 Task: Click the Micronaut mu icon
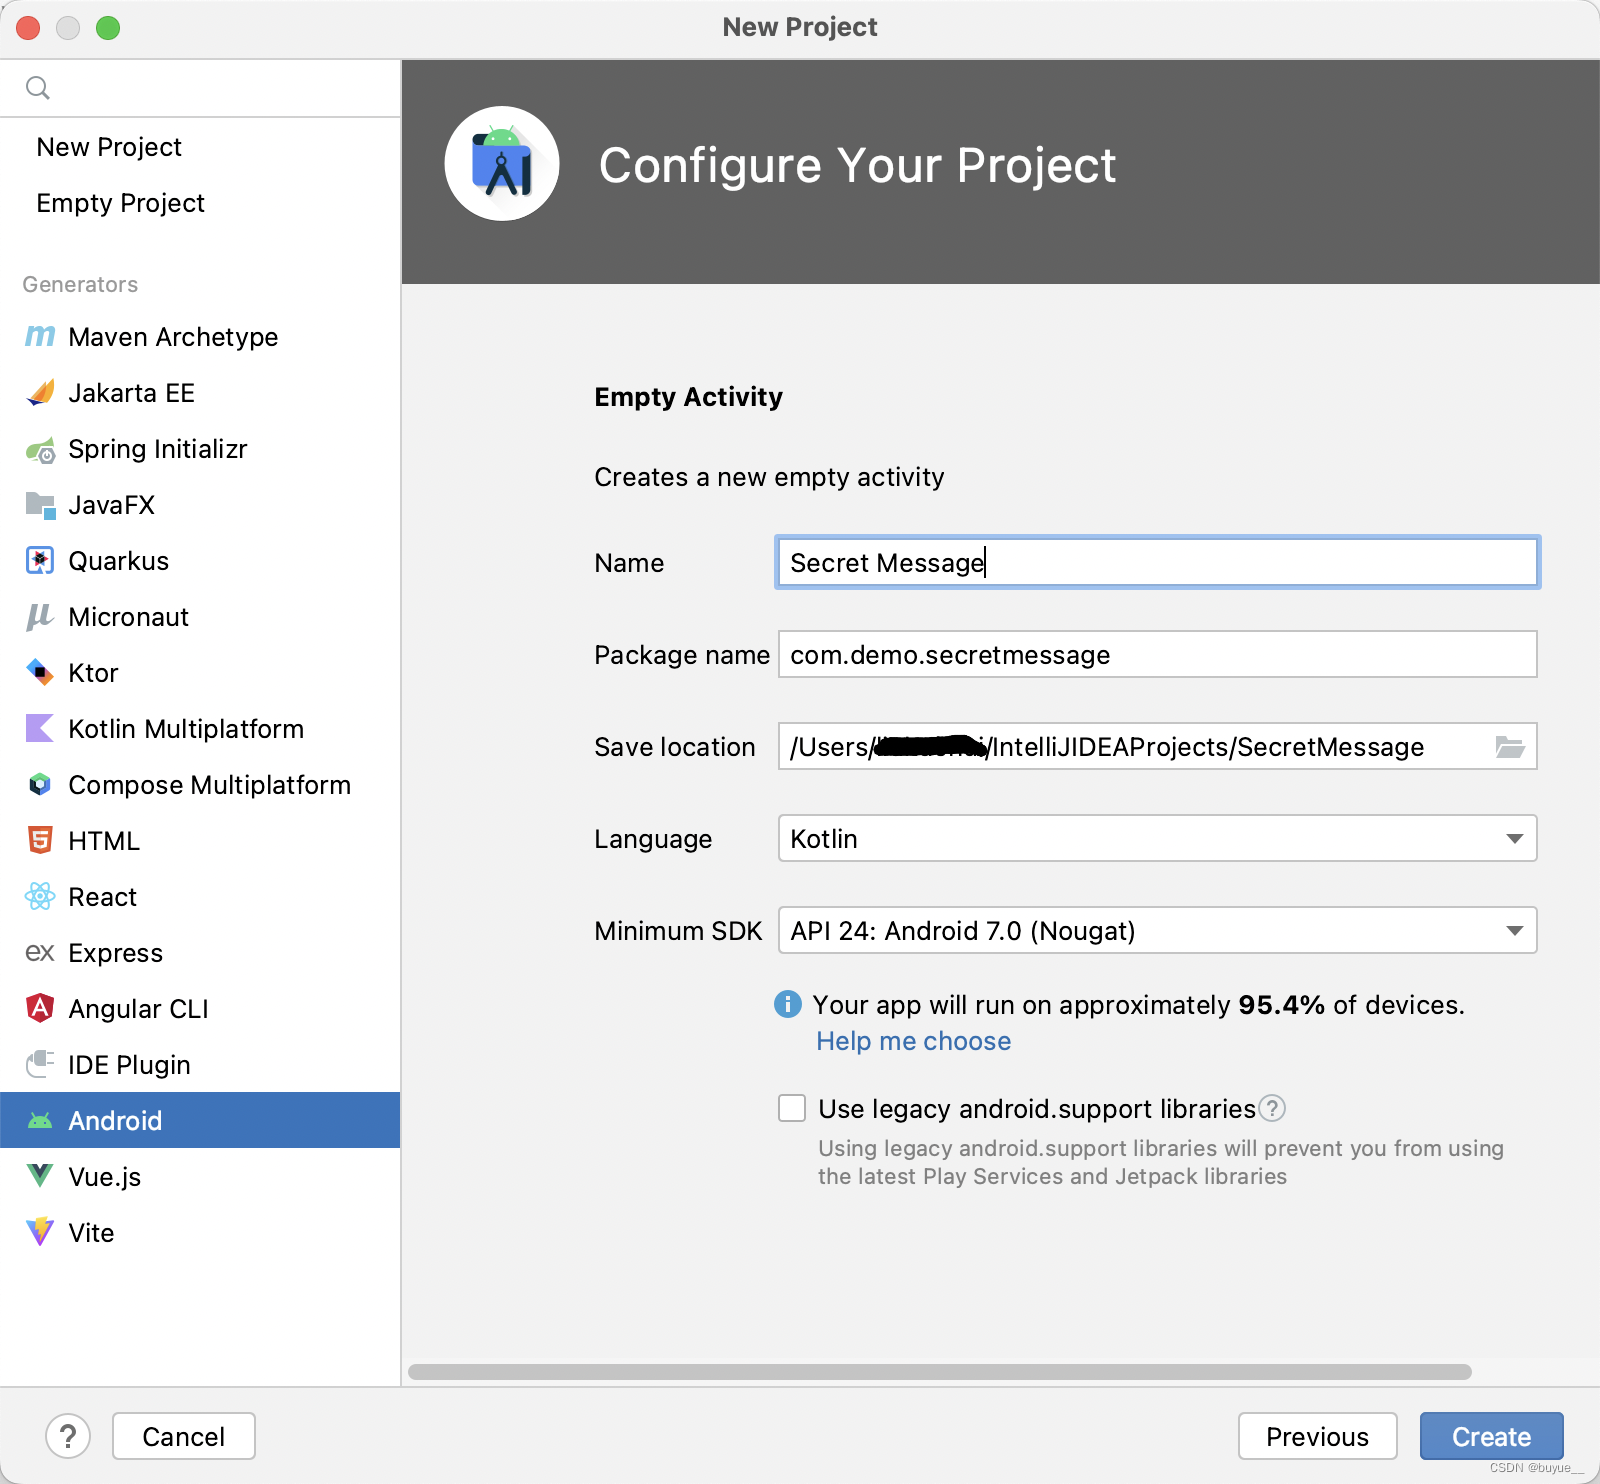pyautogui.click(x=39, y=617)
